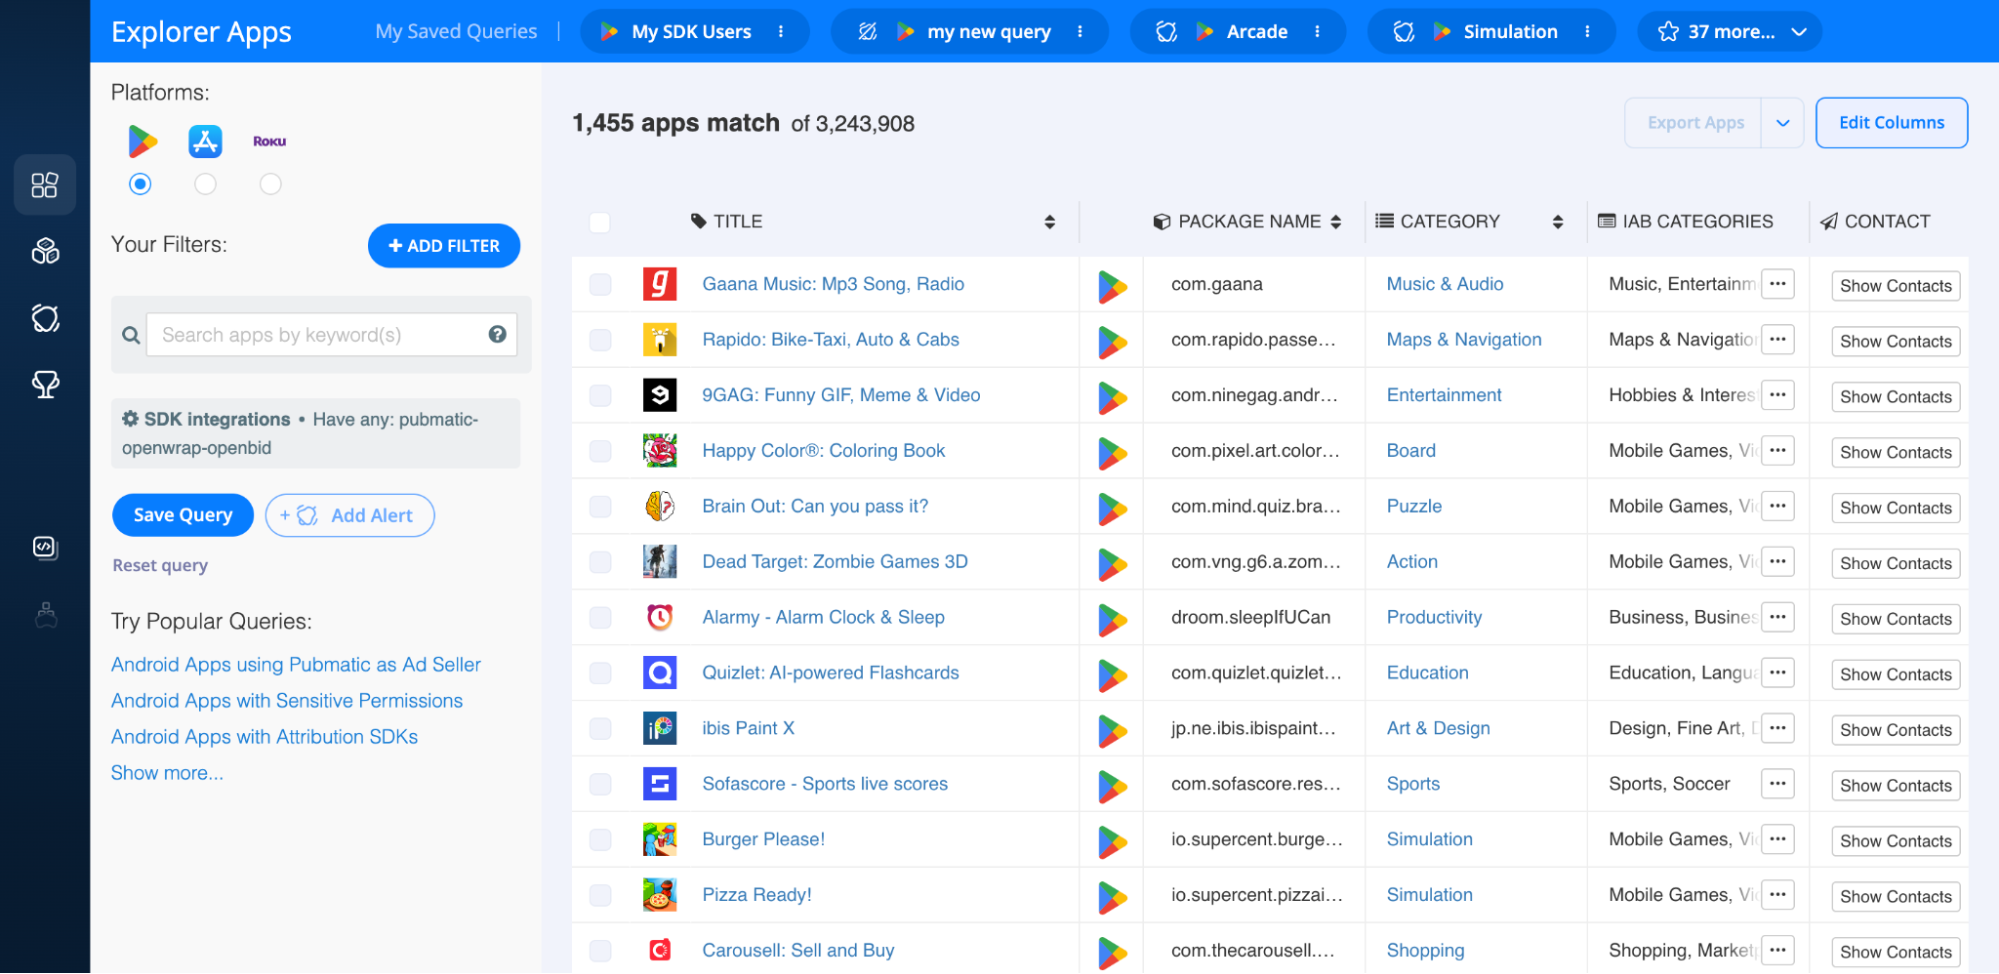The height and width of the screenshot is (974, 1999).
Task: Click the 9GAG app icon
Action: 660,395
